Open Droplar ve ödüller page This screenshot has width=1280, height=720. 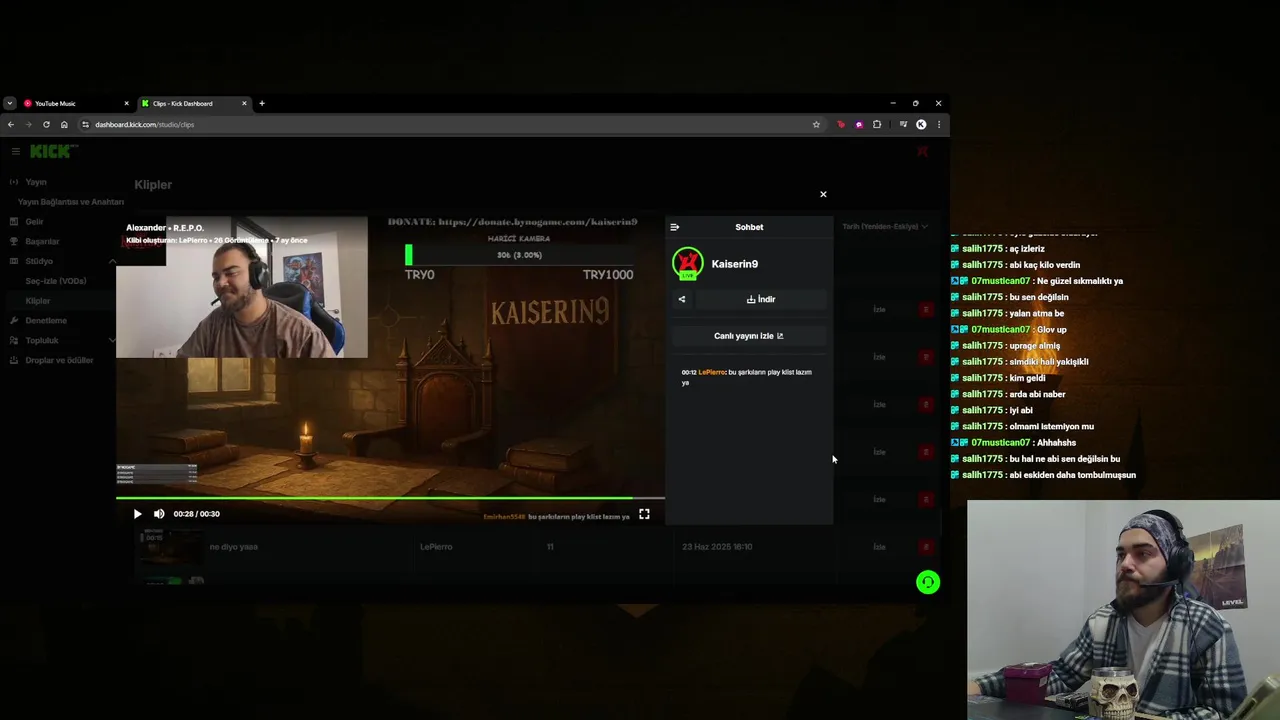(x=59, y=360)
